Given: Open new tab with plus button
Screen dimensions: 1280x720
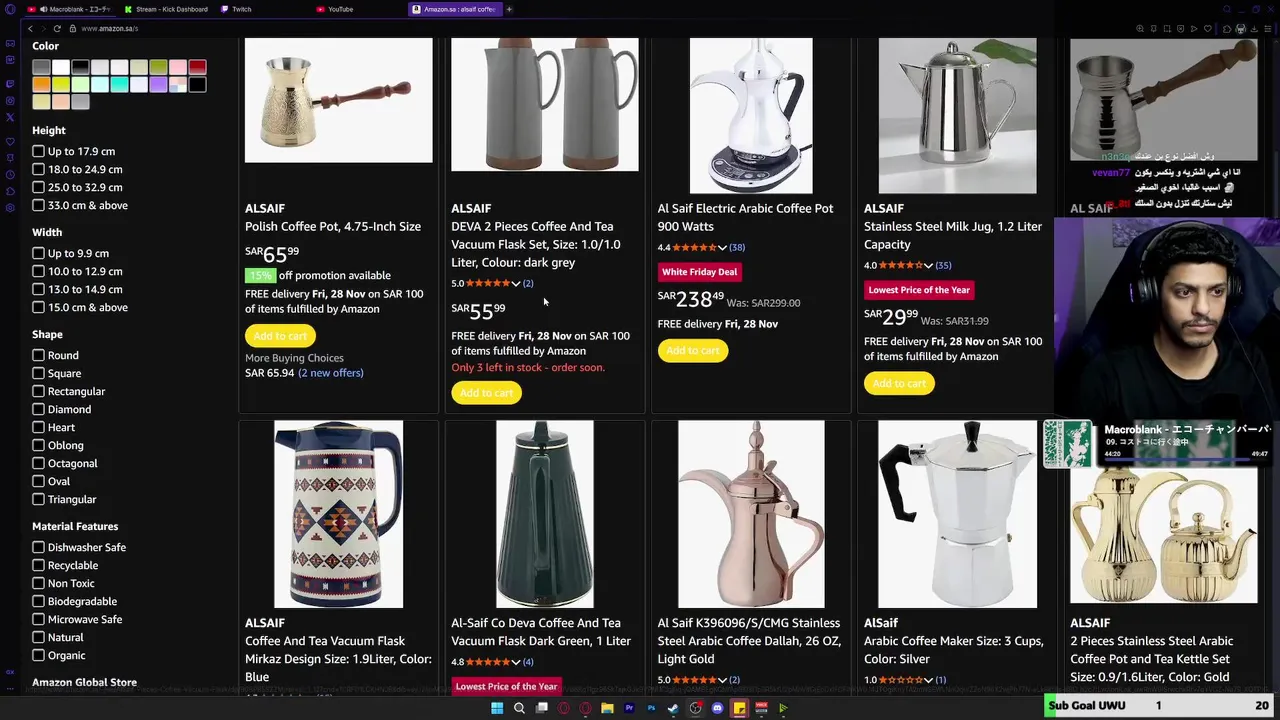Looking at the screenshot, I should pyautogui.click(x=509, y=9).
